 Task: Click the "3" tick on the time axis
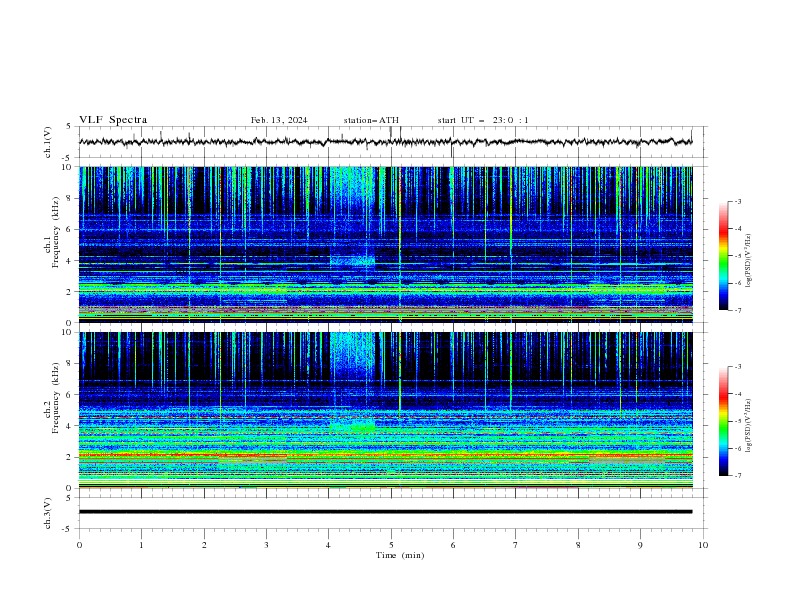266,545
